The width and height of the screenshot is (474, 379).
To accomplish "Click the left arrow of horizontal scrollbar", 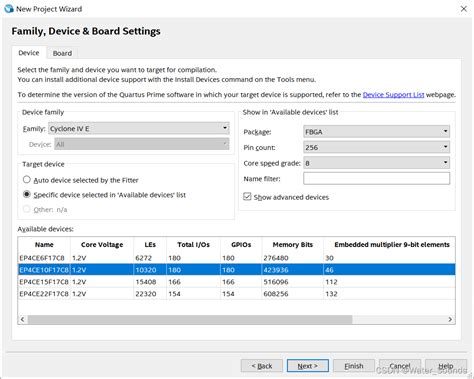I will [22, 319].
